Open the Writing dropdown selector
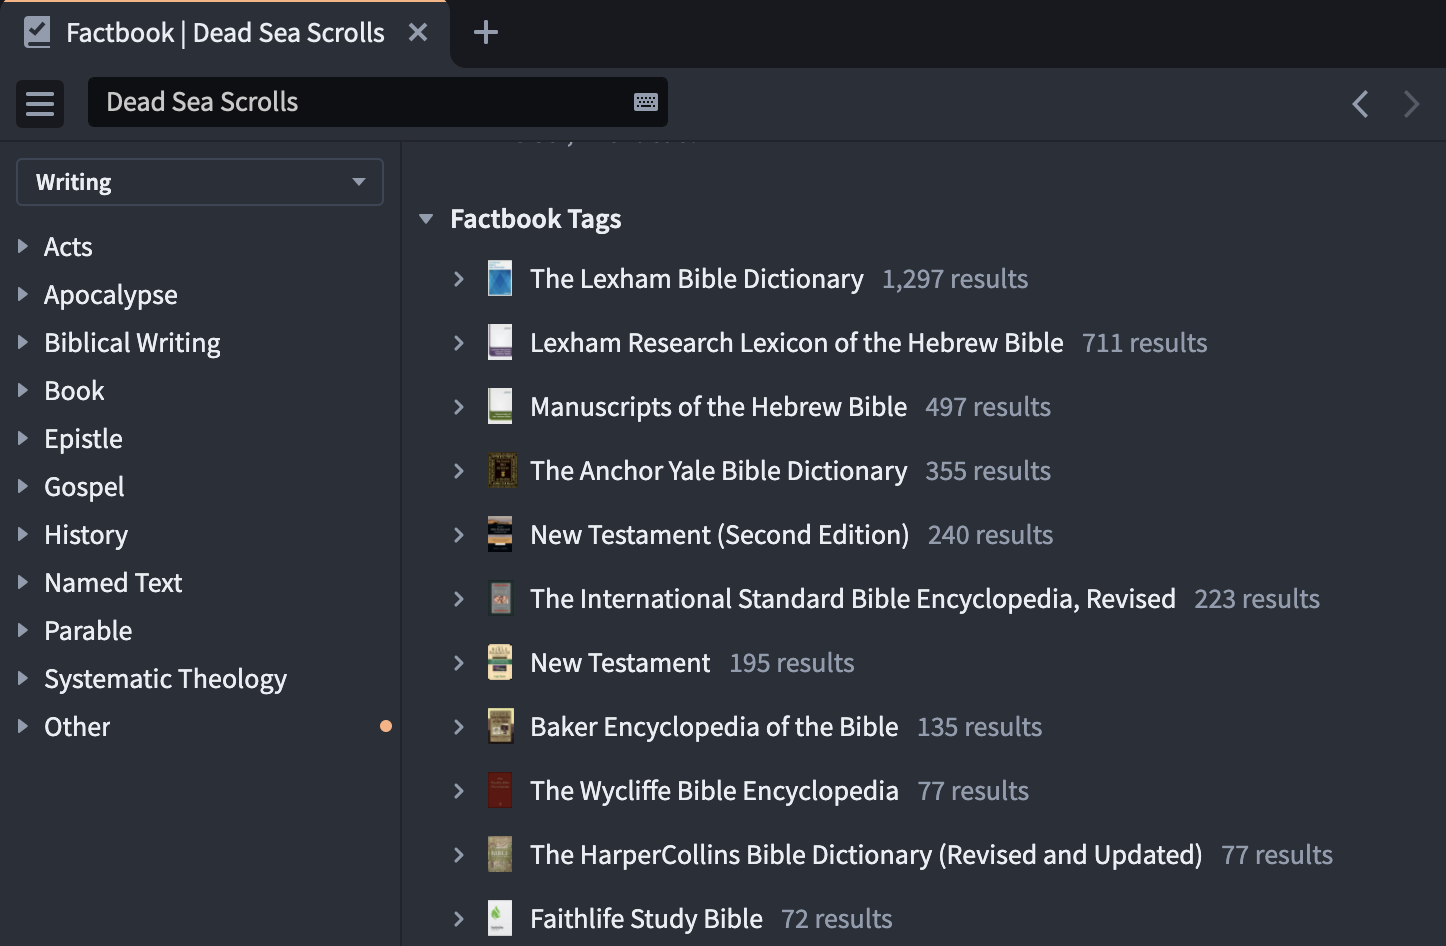The image size is (1446, 946). point(200,182)
